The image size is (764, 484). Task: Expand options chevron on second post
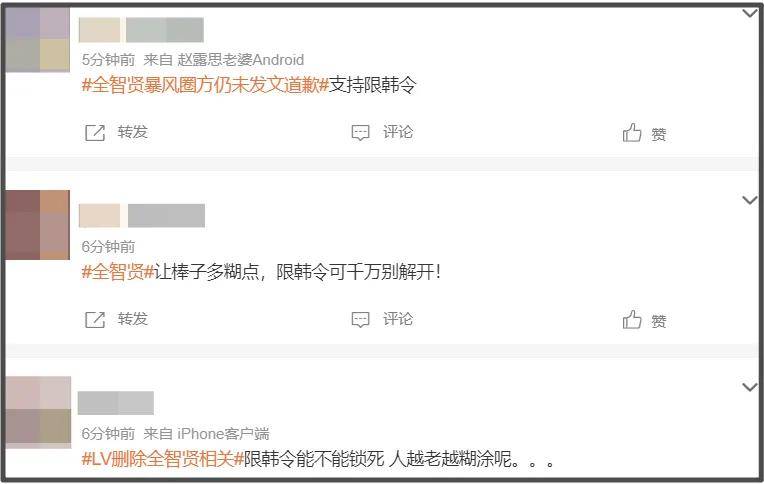pyautogui.click(x=749, y=200)
